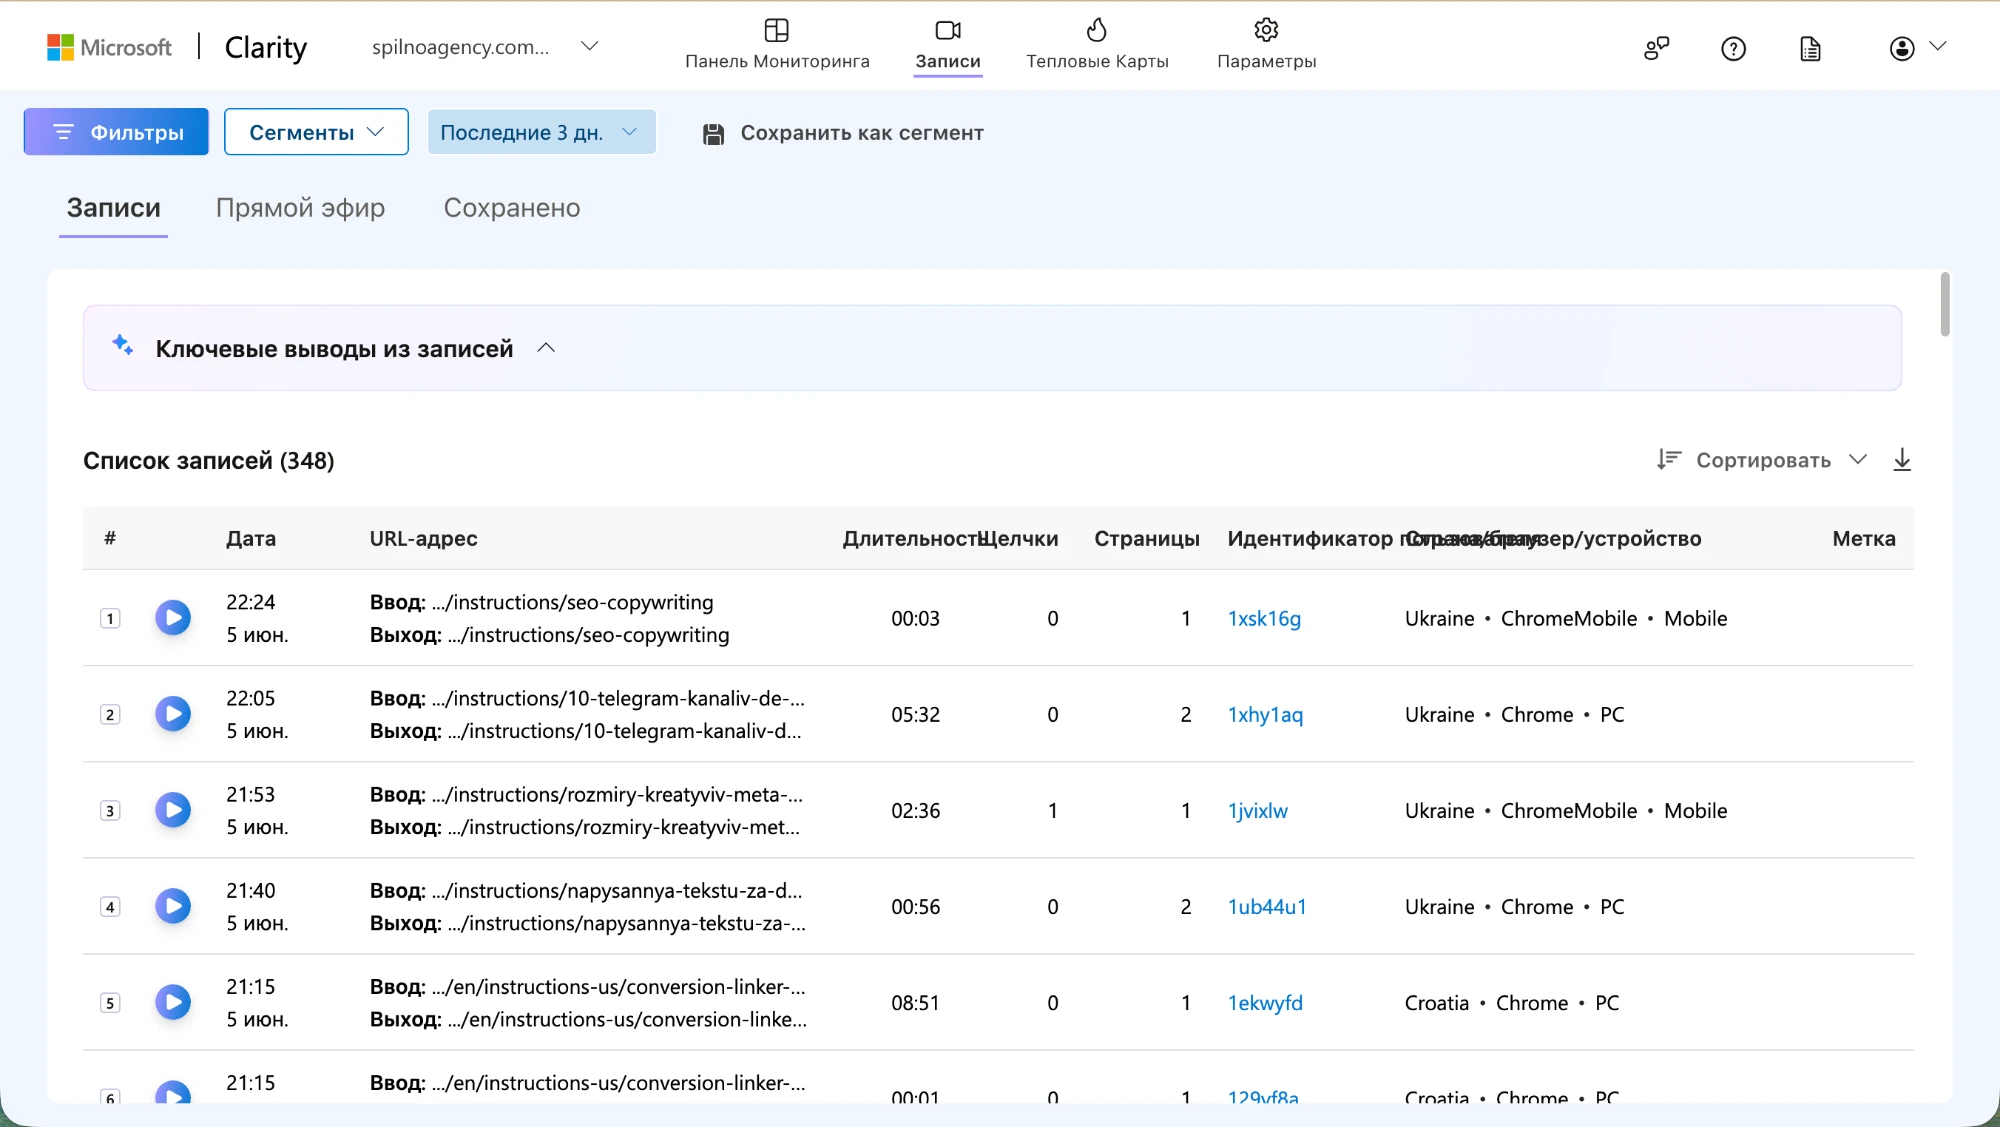Open the Microsoft logo link

click(109, 47)
